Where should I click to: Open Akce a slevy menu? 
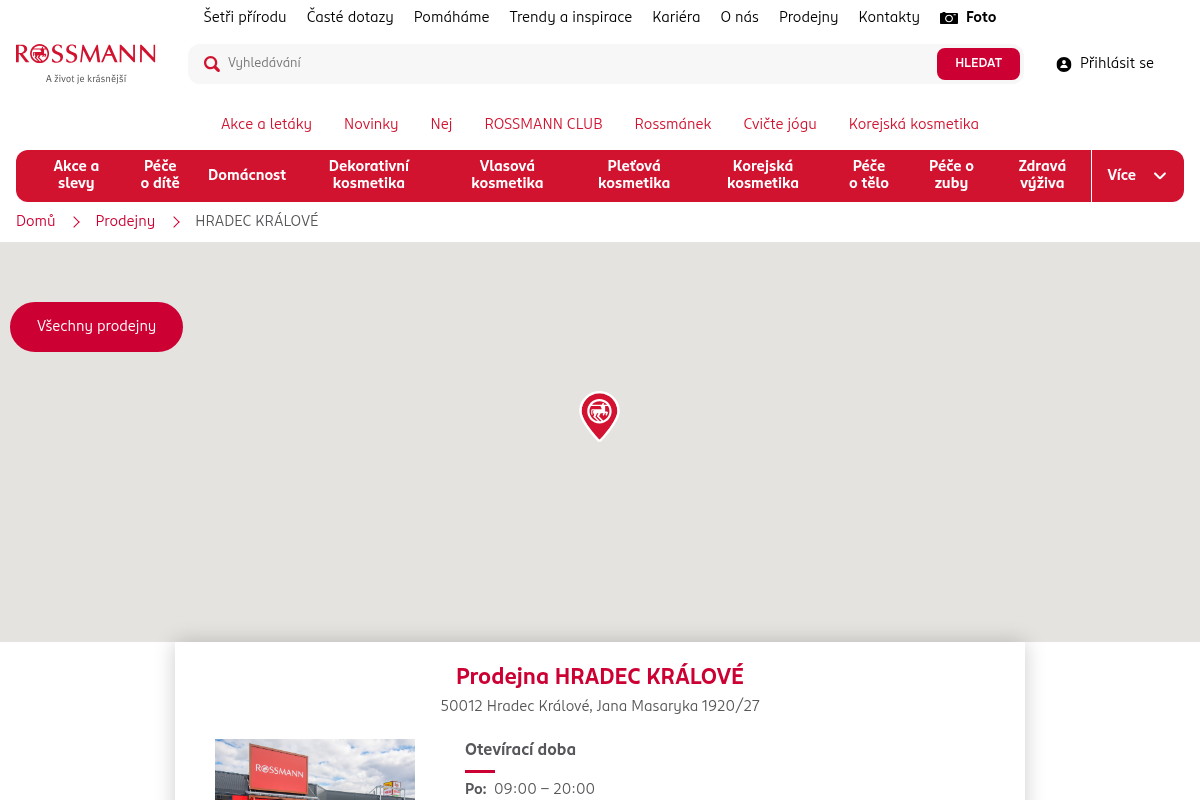[x=76, y=175]
